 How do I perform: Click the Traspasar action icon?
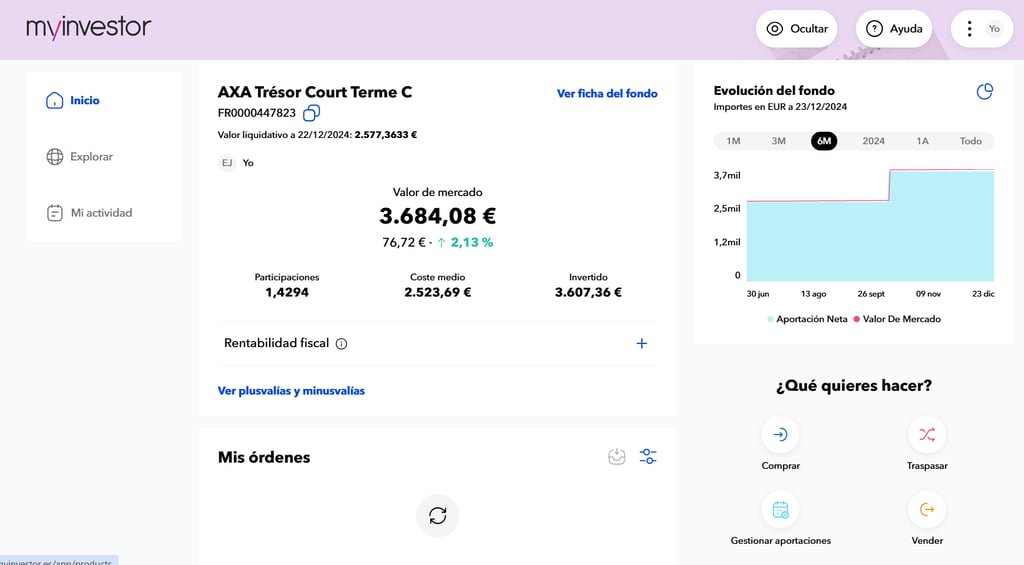tap(927, 434)
